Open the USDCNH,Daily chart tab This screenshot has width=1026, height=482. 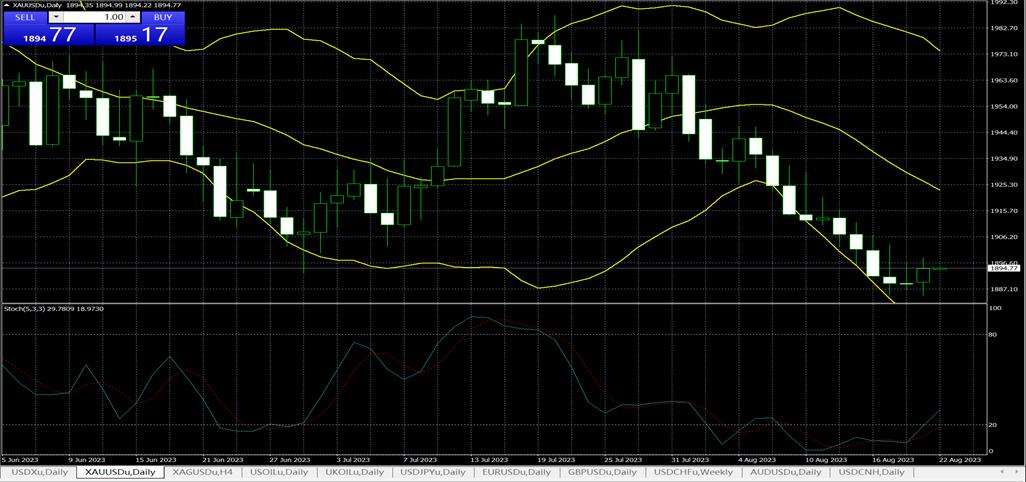[872, 472]
